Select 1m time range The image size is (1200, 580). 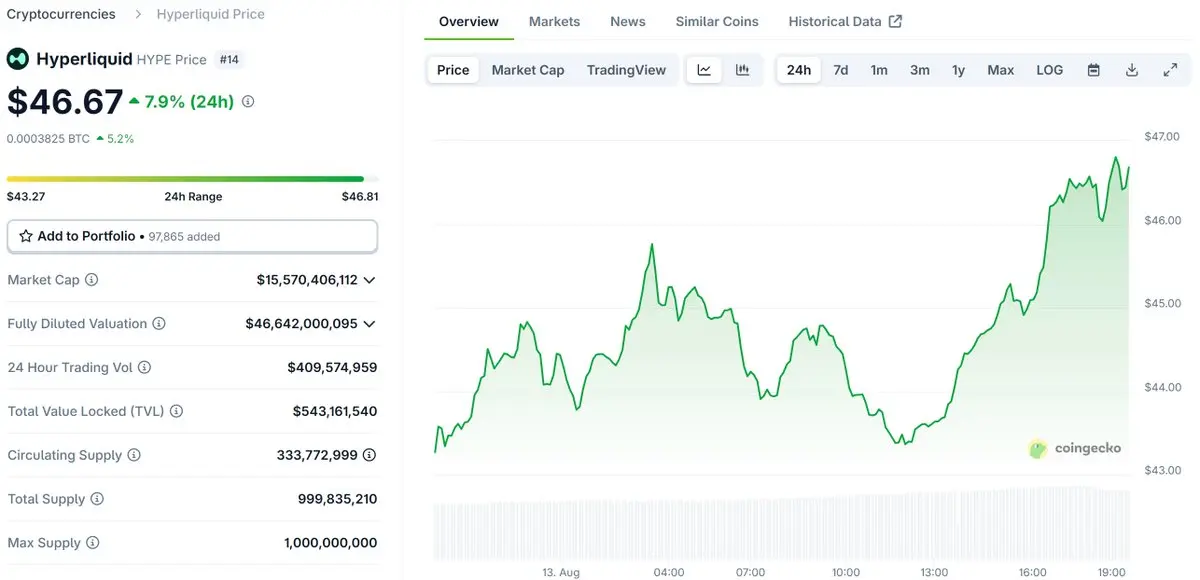(879, 70)
